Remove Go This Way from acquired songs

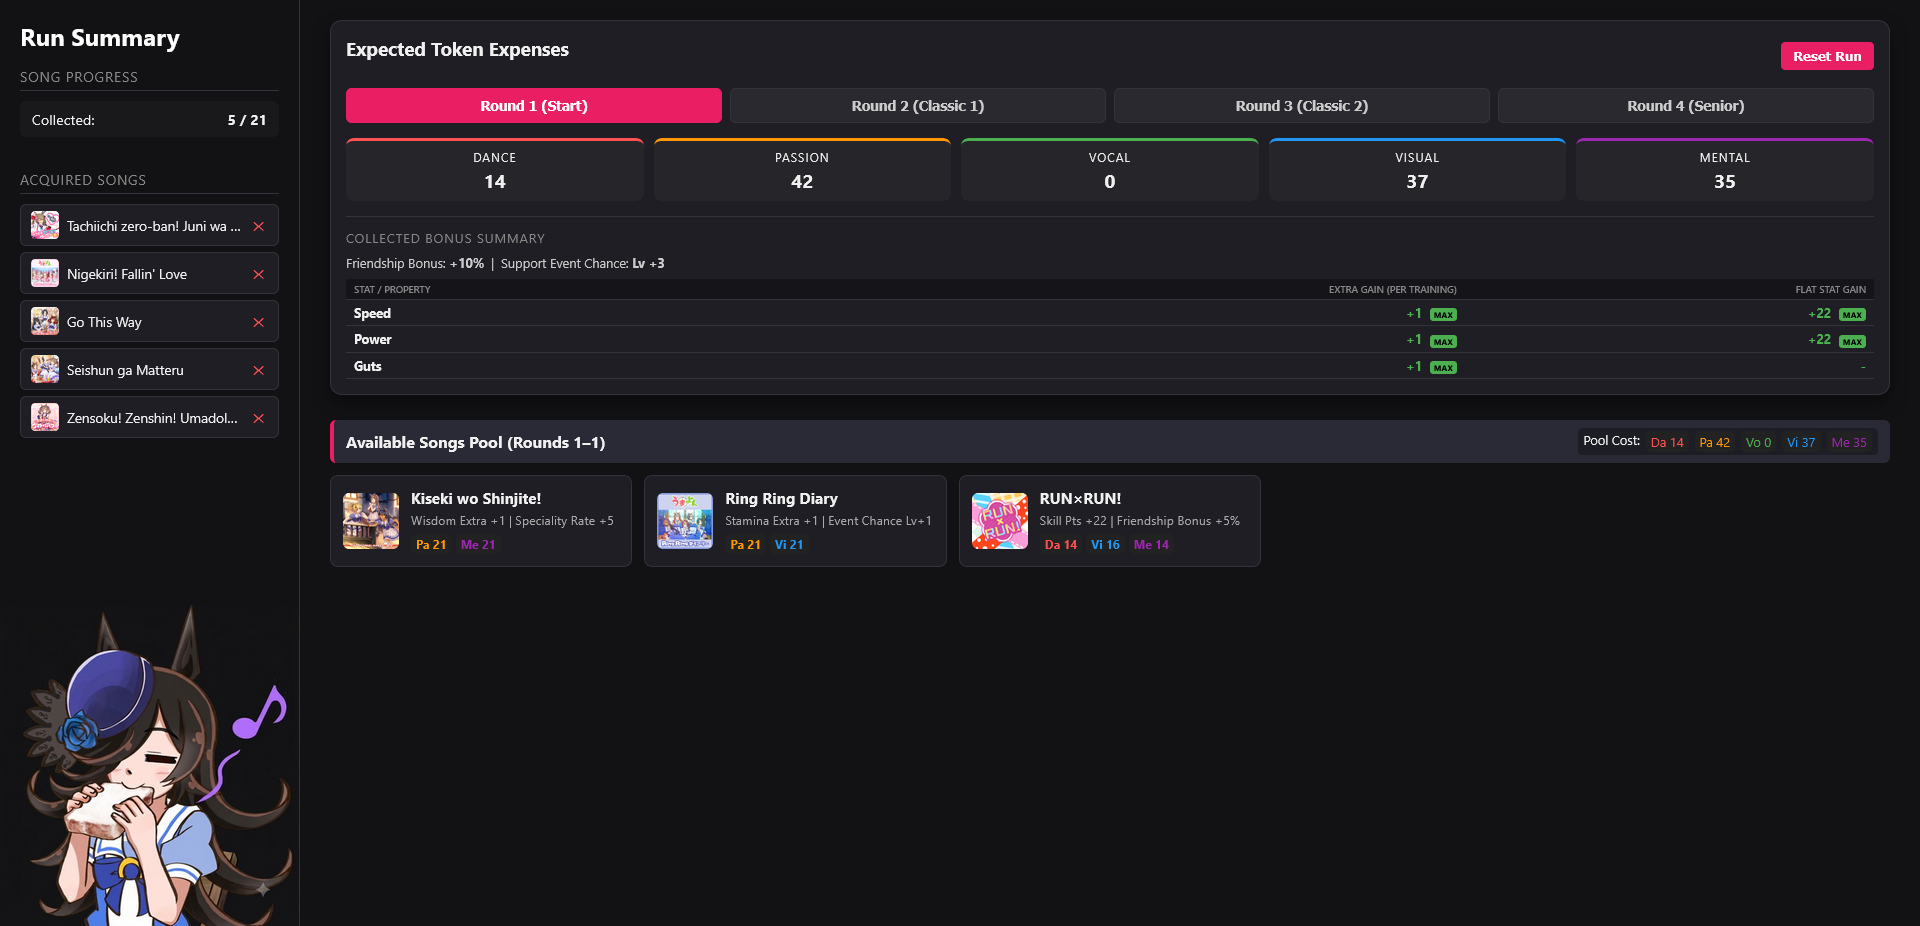coord(258,322)
